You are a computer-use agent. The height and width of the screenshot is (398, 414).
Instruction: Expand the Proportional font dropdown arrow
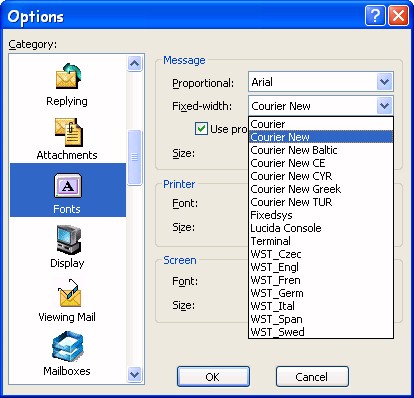[x=385, y=82]
